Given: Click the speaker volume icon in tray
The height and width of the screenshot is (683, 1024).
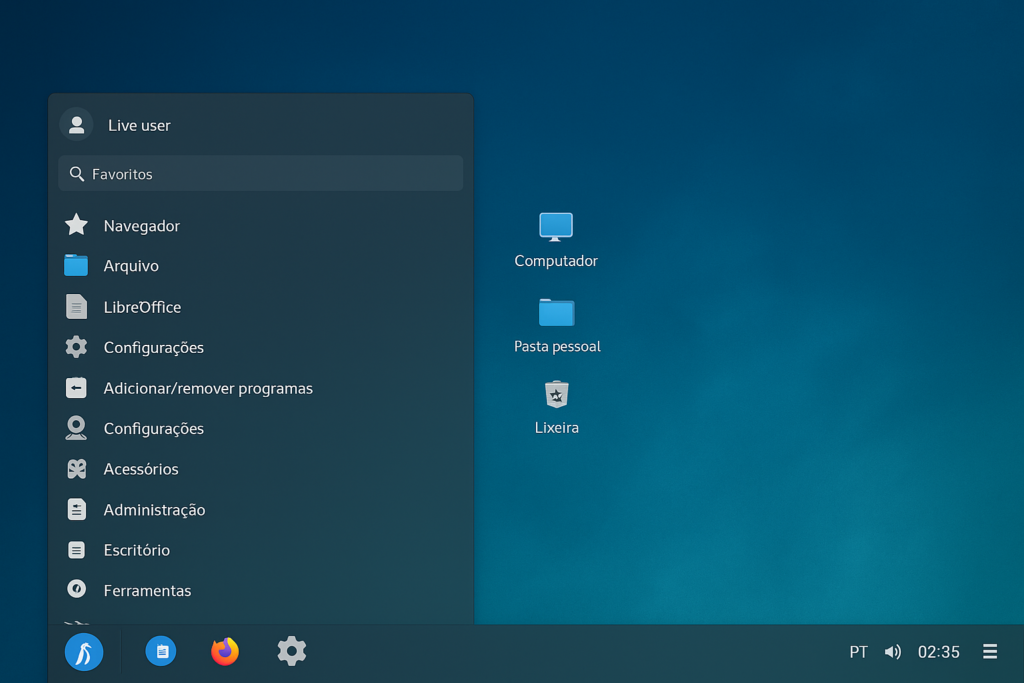Looking at the screenshot, I should [x=892, y=652].
